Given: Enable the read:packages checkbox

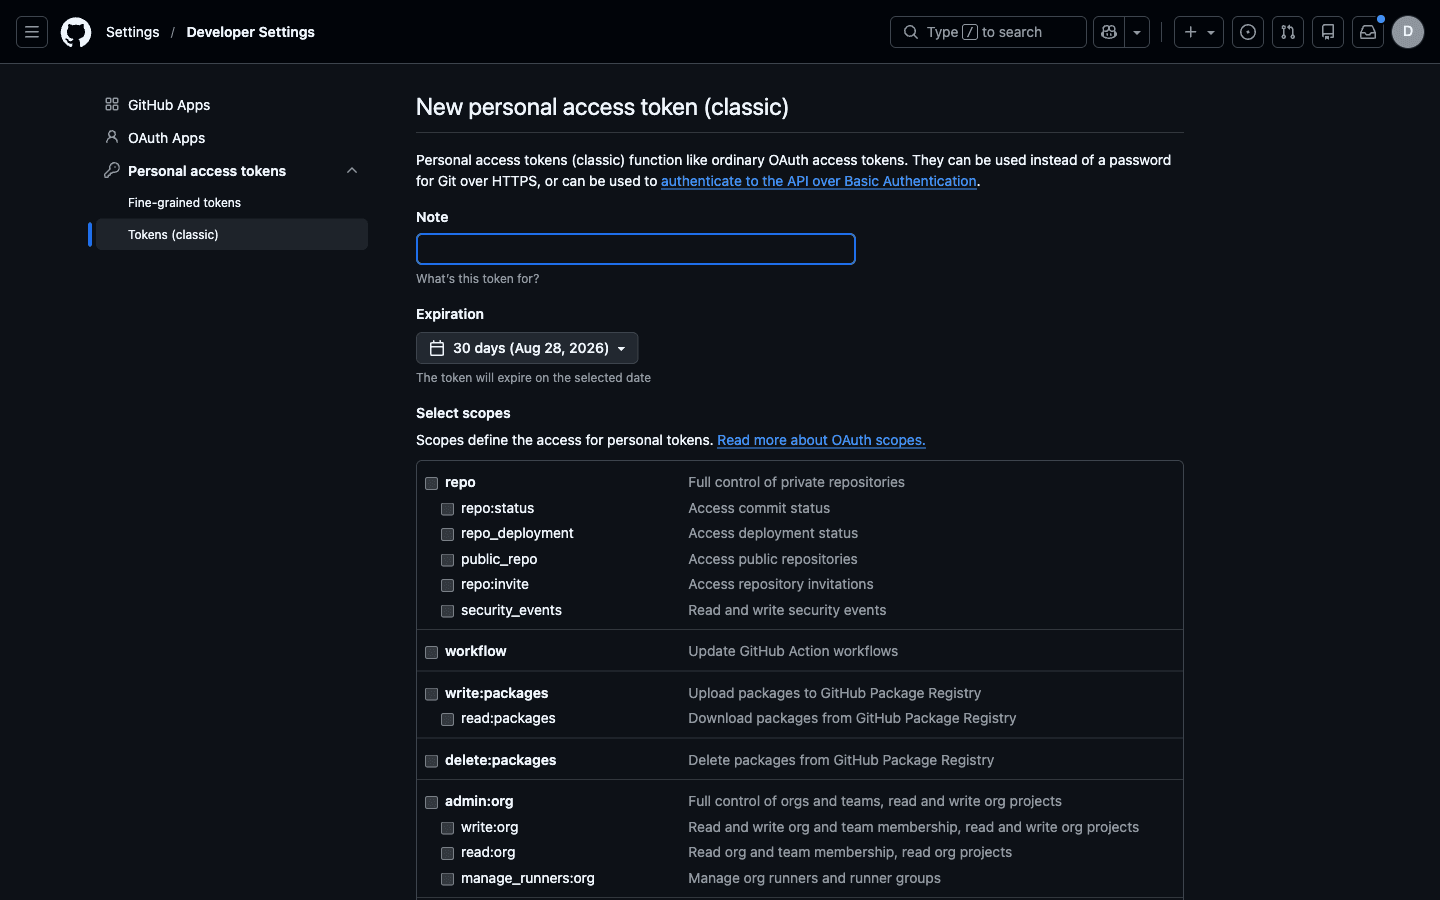Looking at the screenshot, I should click(x=448, y=719).
